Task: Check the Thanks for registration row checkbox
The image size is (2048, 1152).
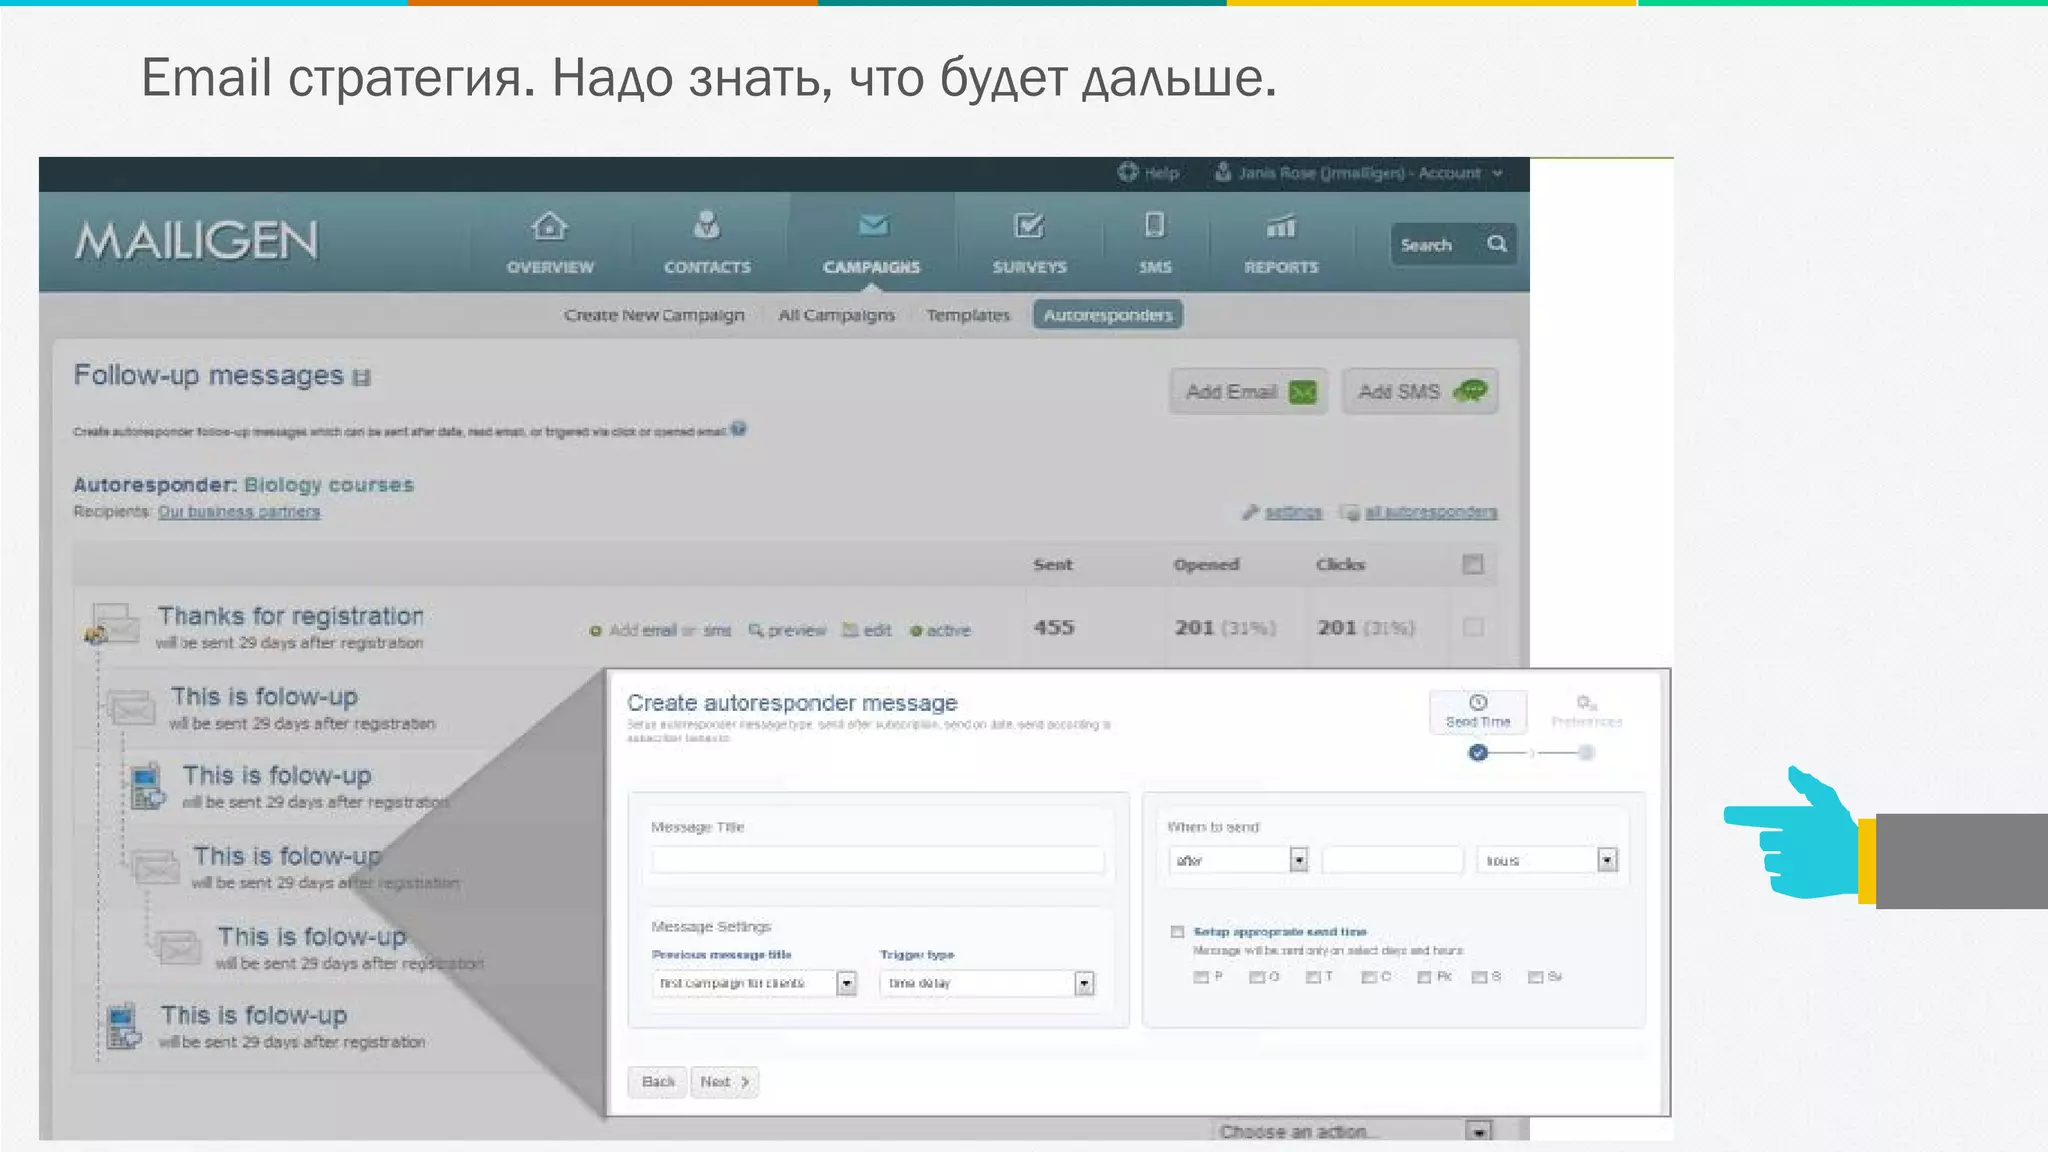Action: coord(1472,627)
